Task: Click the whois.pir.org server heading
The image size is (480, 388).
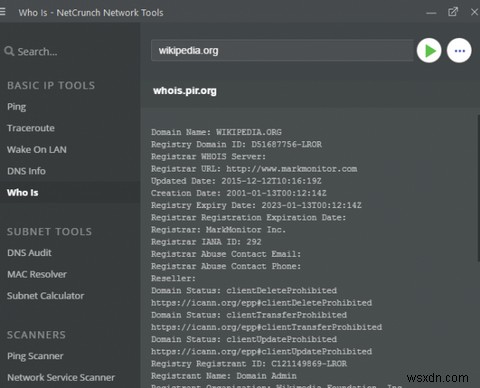Action: 185,91
